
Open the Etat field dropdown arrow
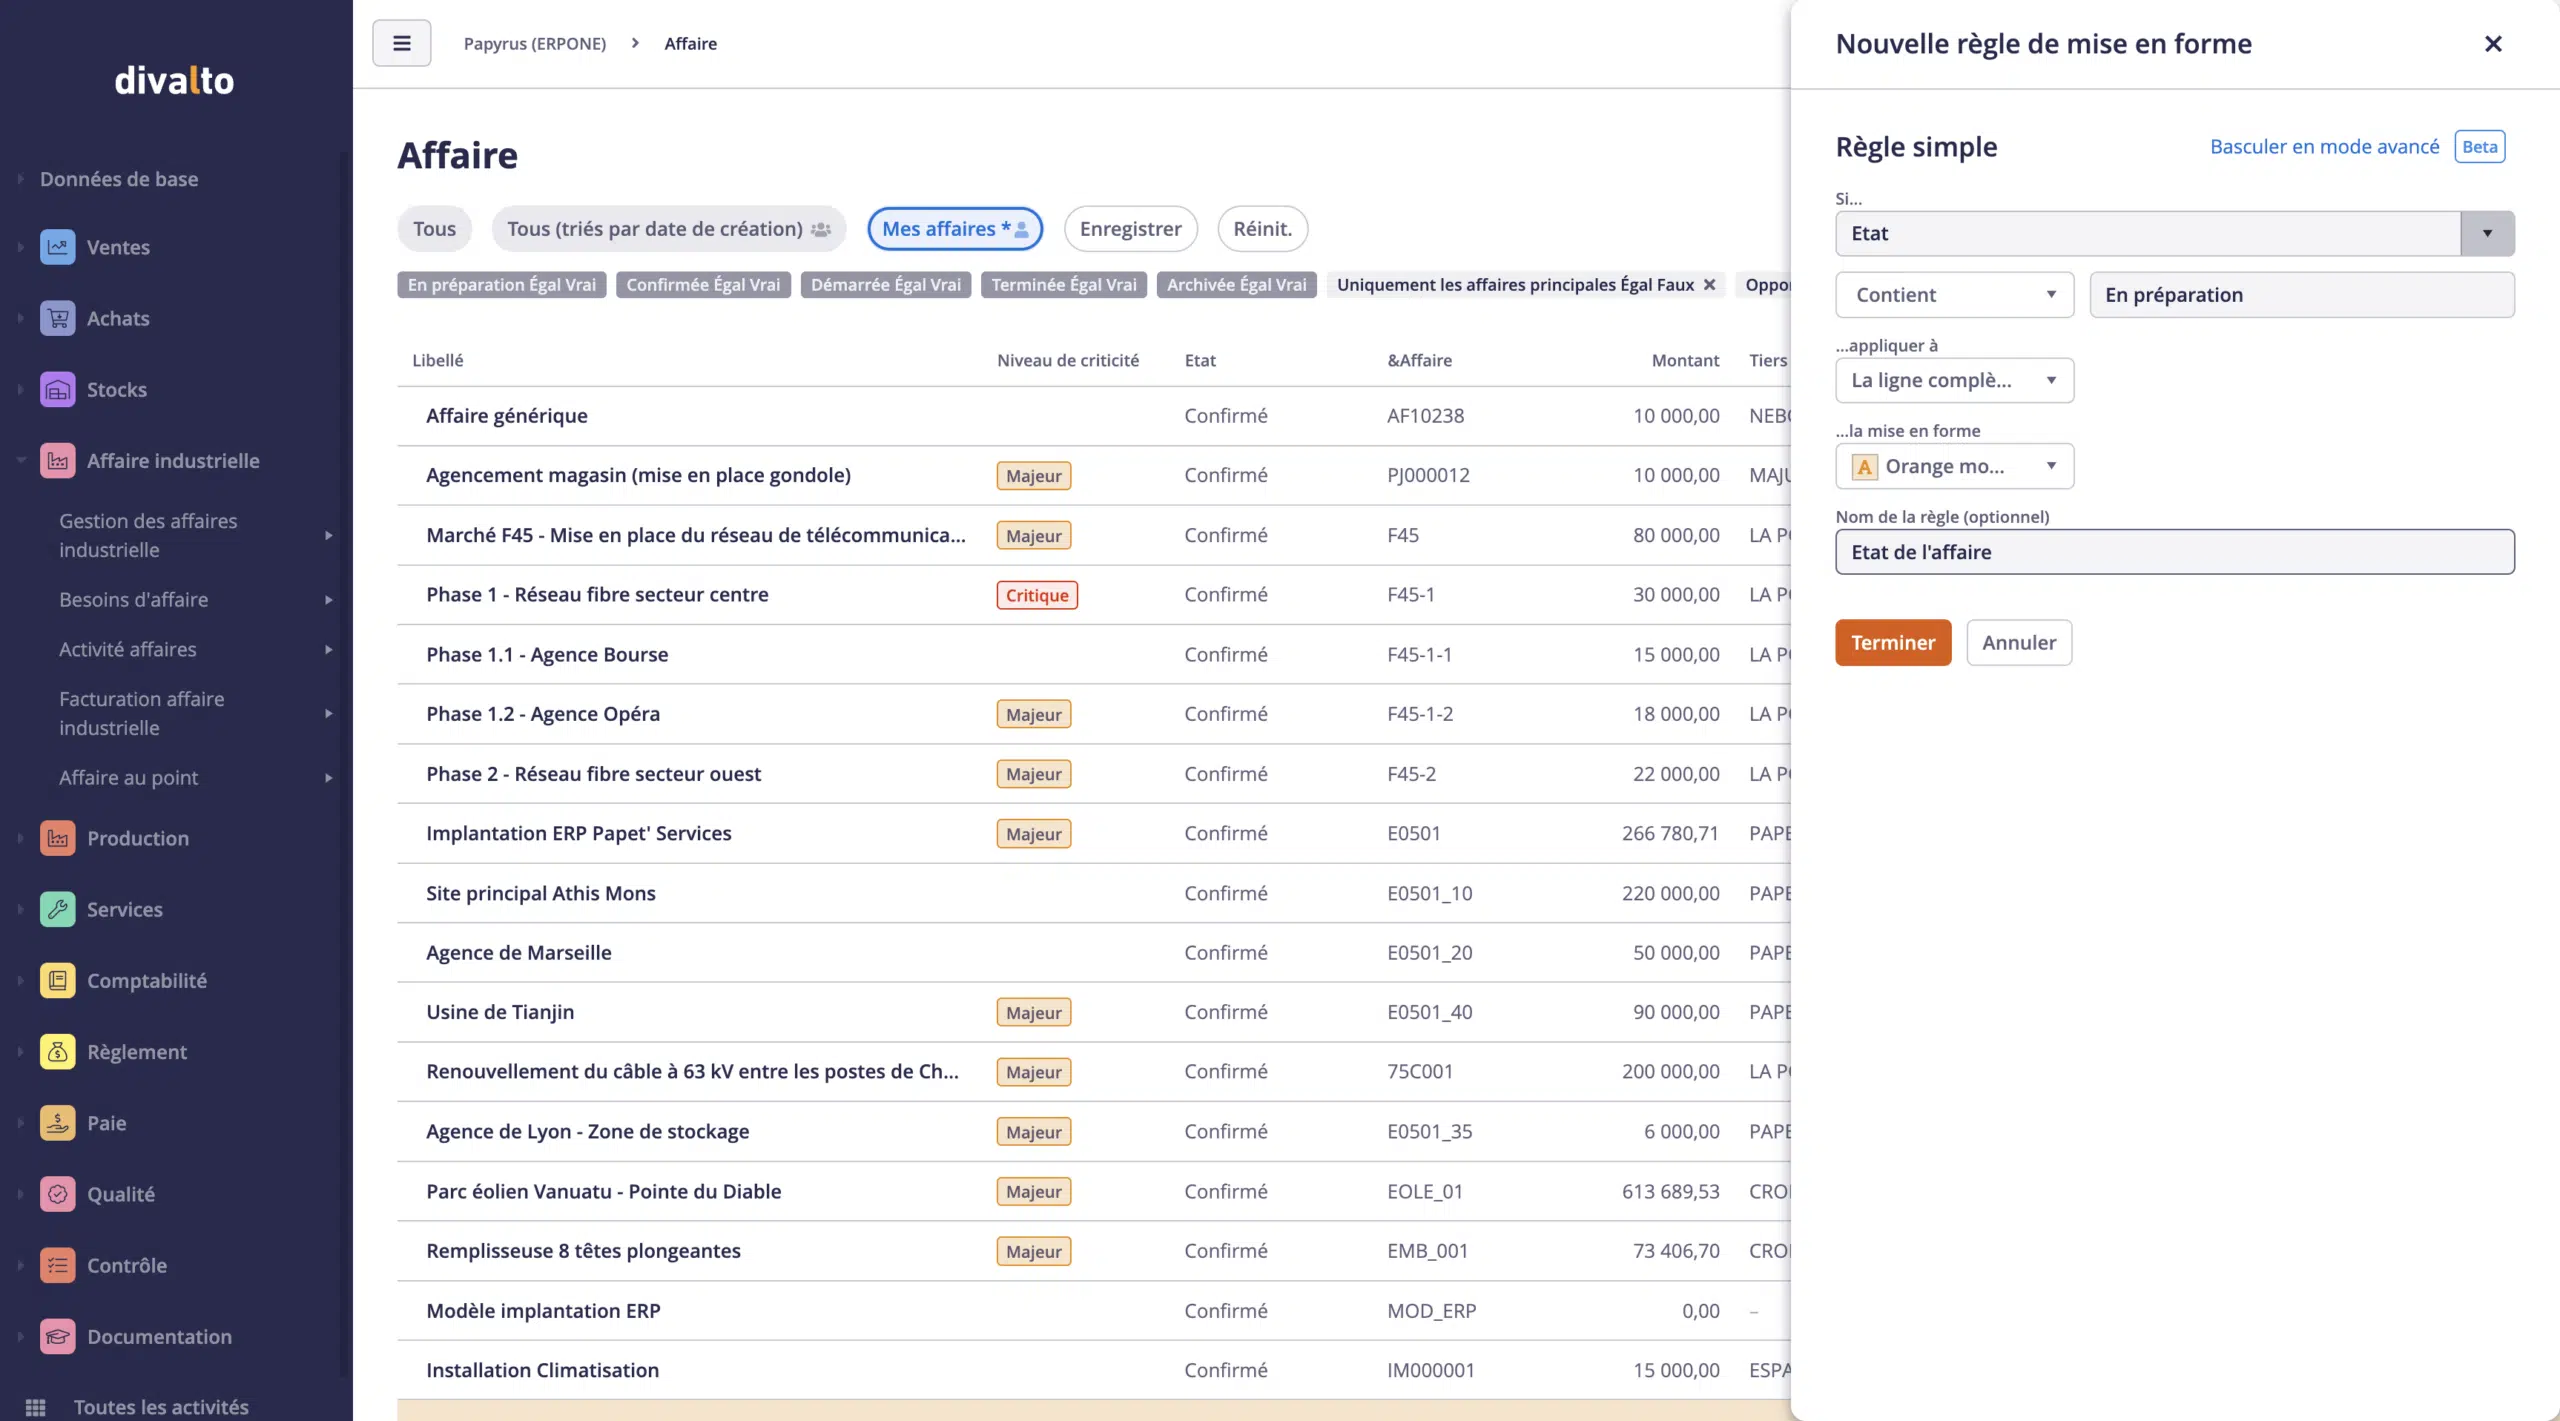pos(2486,233)
